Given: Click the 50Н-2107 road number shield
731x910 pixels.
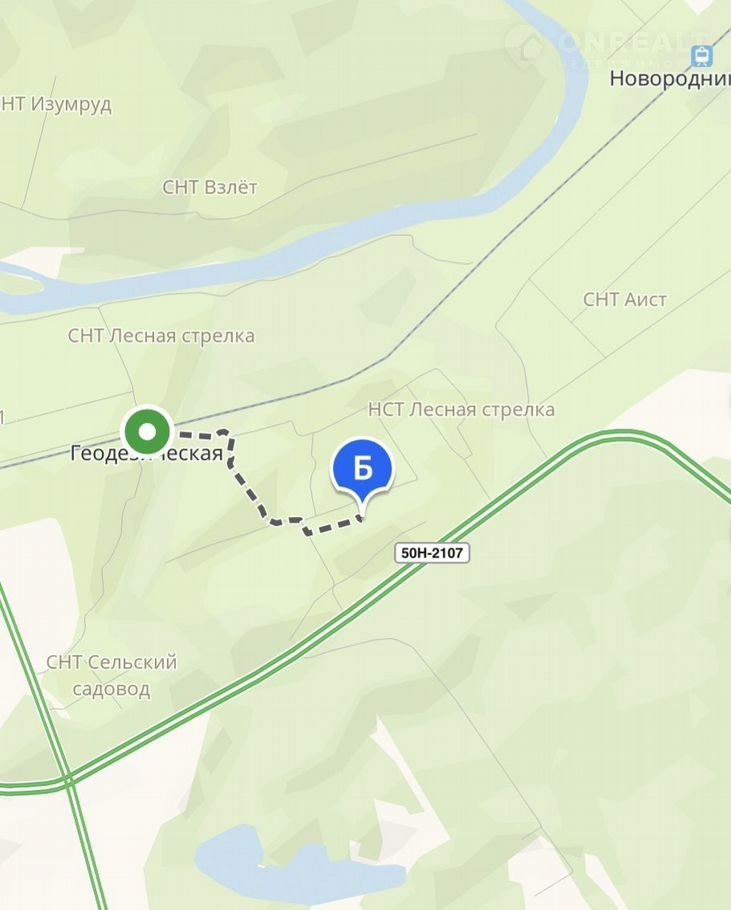Looking at the screenshot, I should pos(432,552).
